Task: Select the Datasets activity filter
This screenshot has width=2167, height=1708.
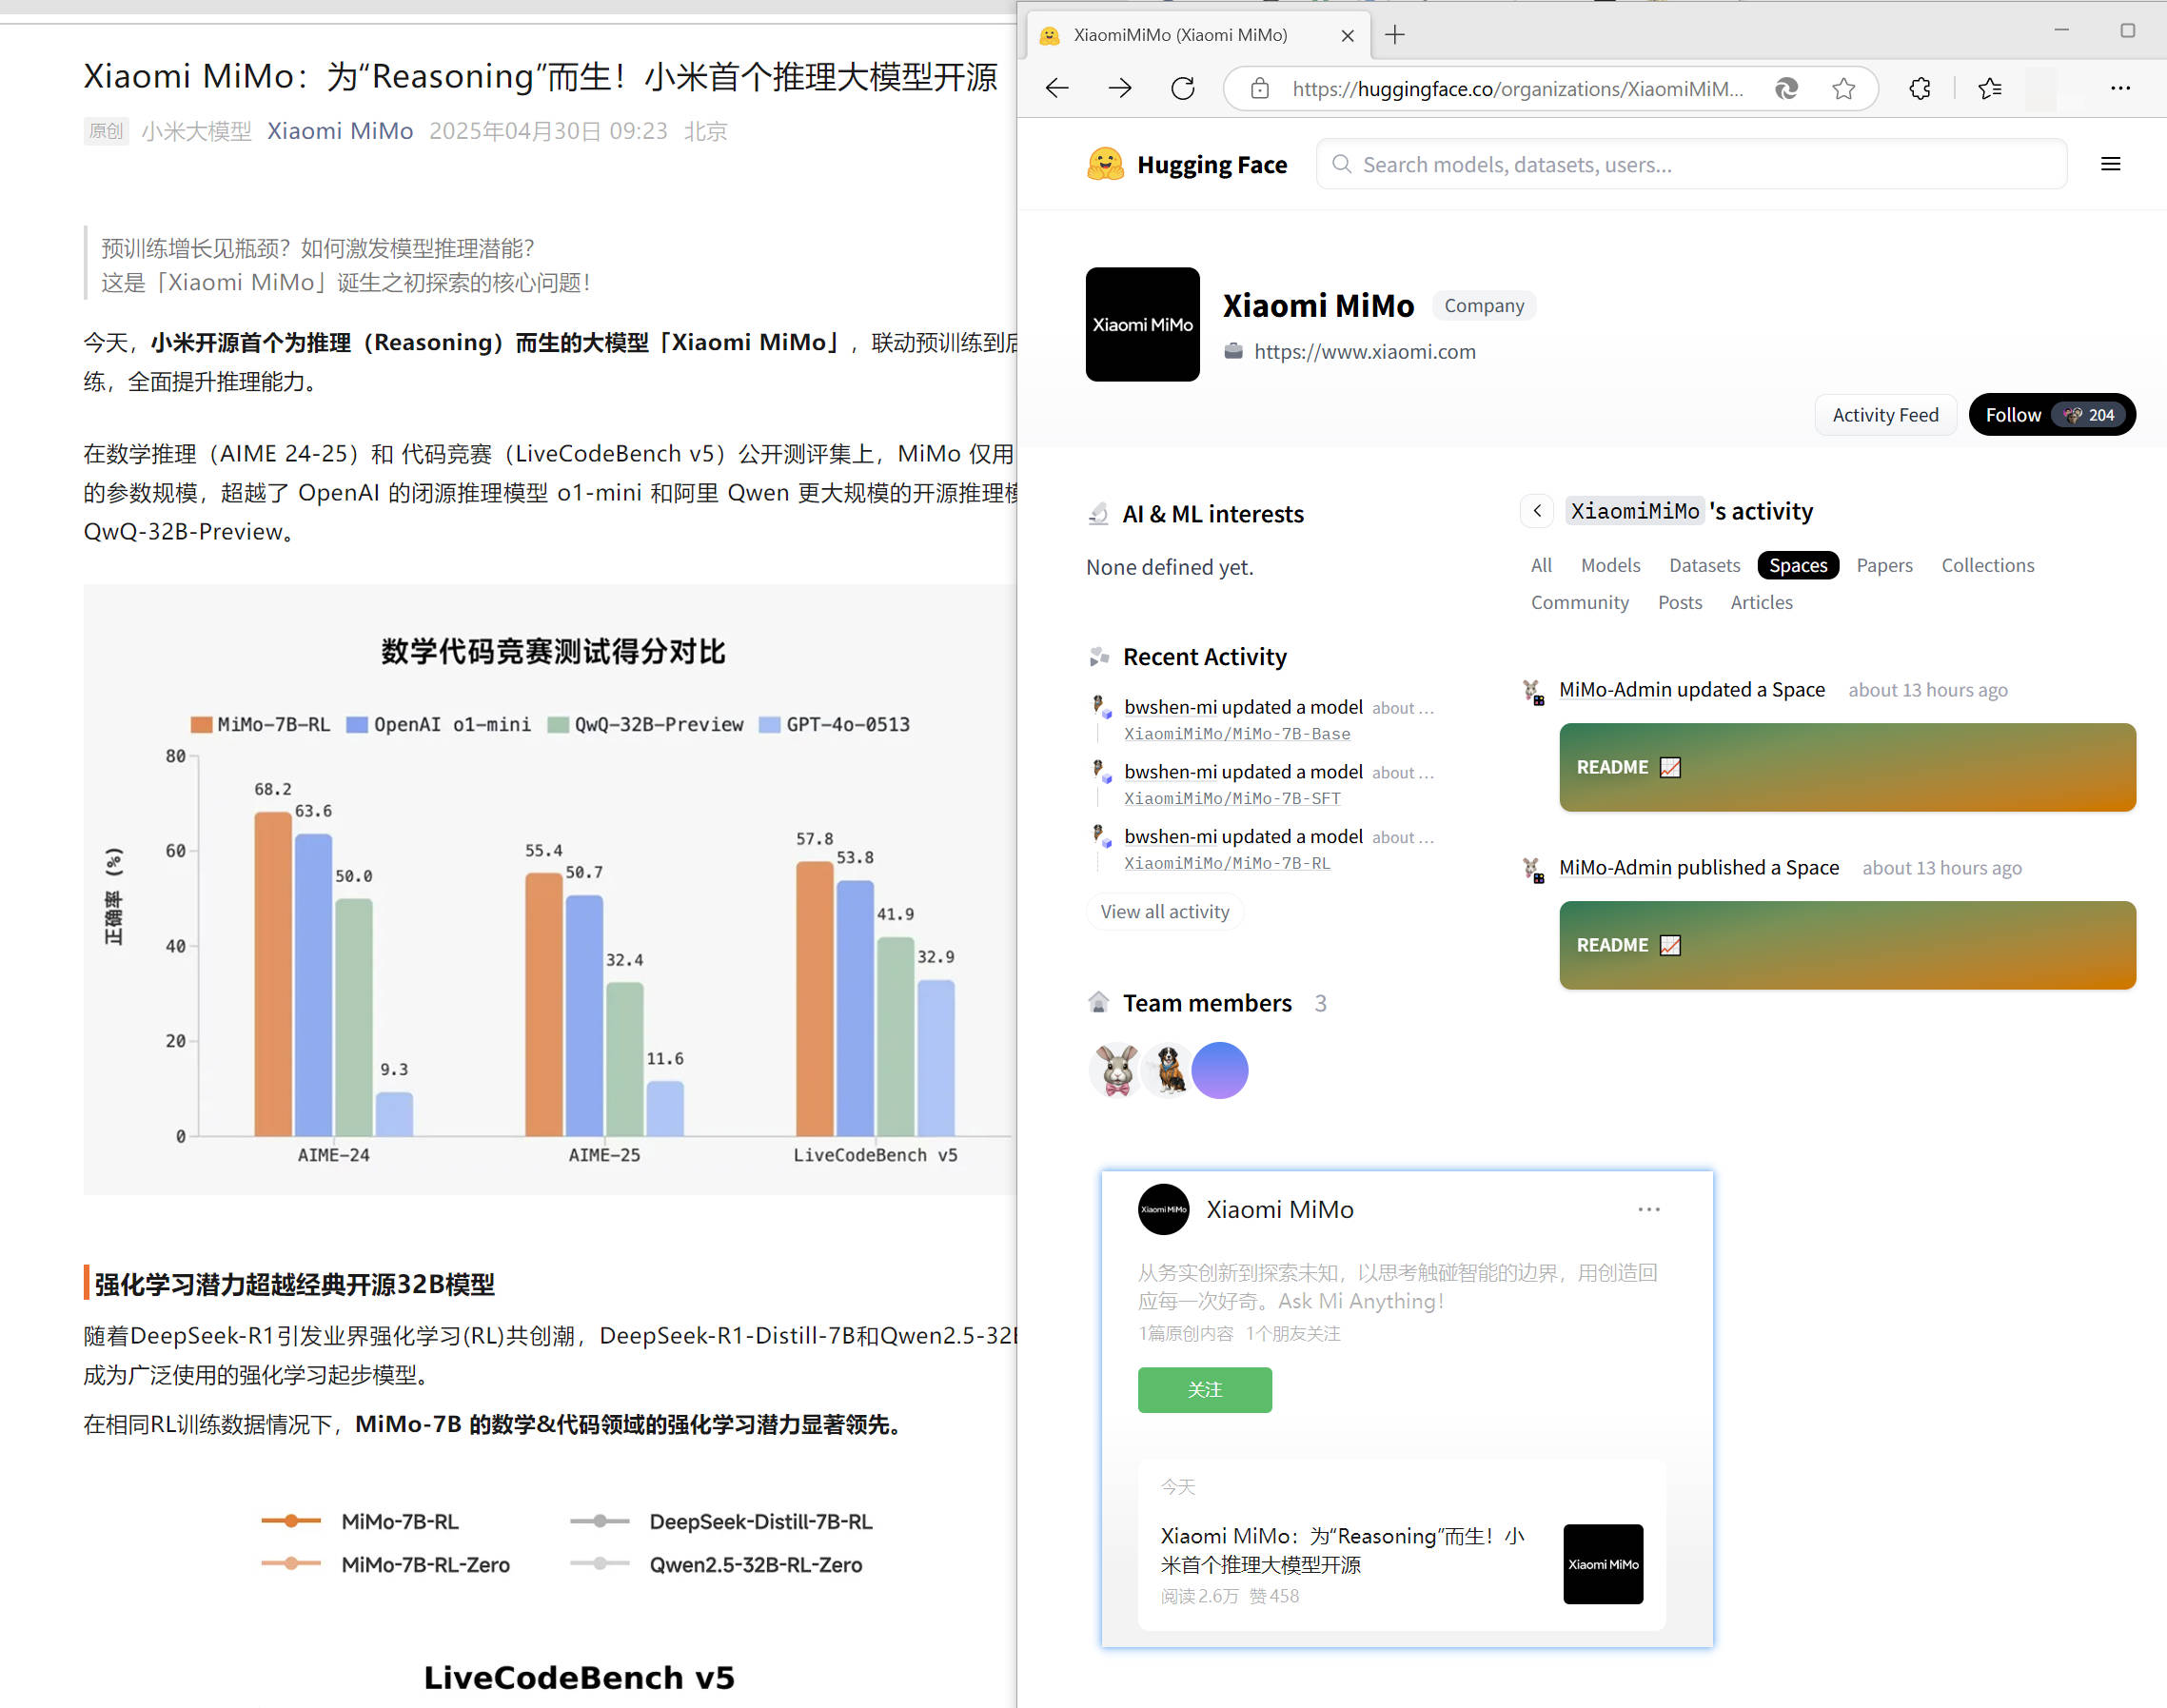Action: pyautogui.click(x=1704, y=565)
